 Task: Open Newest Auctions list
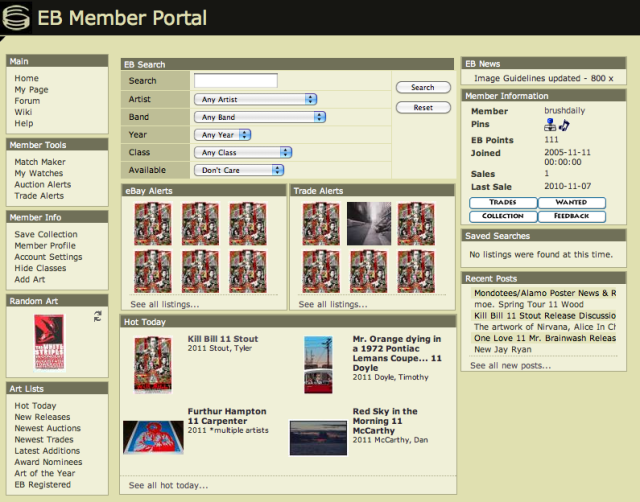(48, 428)
